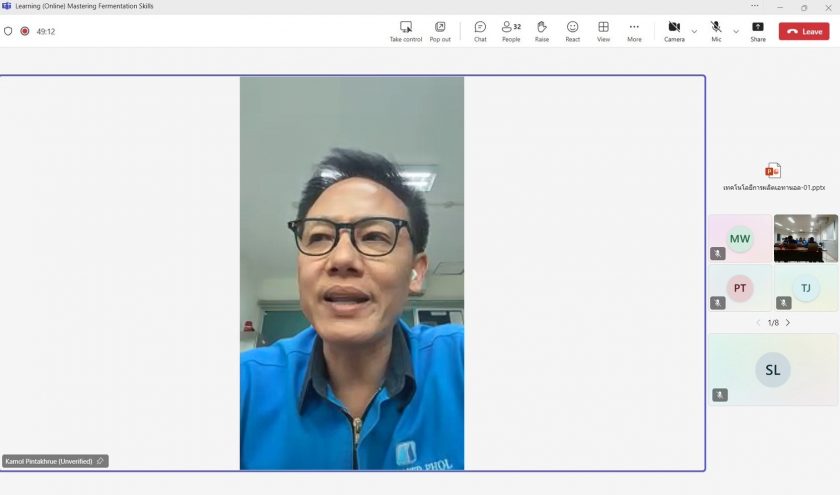Select the SL participant tile

[x=773, y=370]
